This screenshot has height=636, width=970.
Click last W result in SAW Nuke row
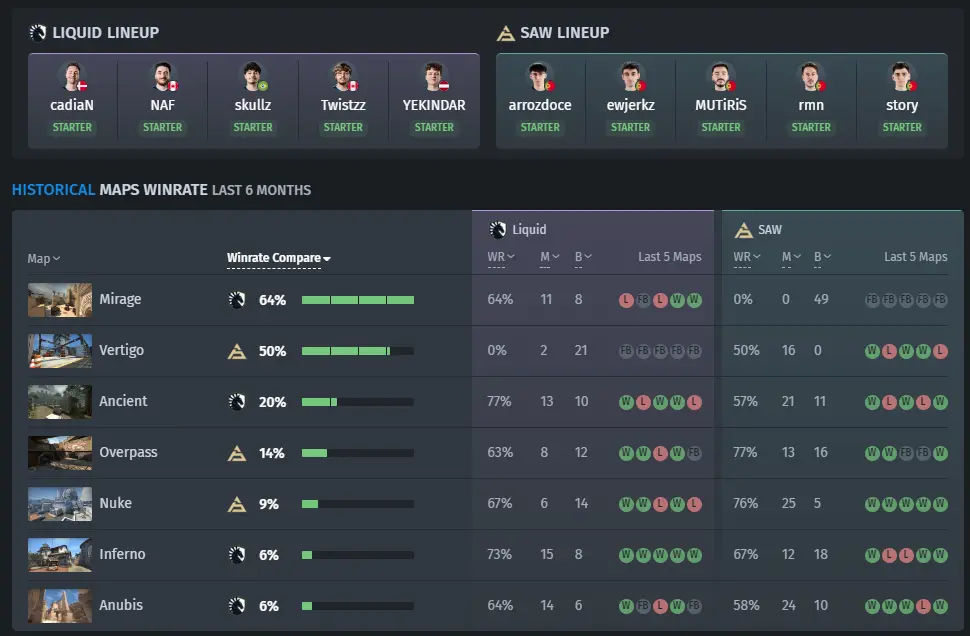[940, 504]
